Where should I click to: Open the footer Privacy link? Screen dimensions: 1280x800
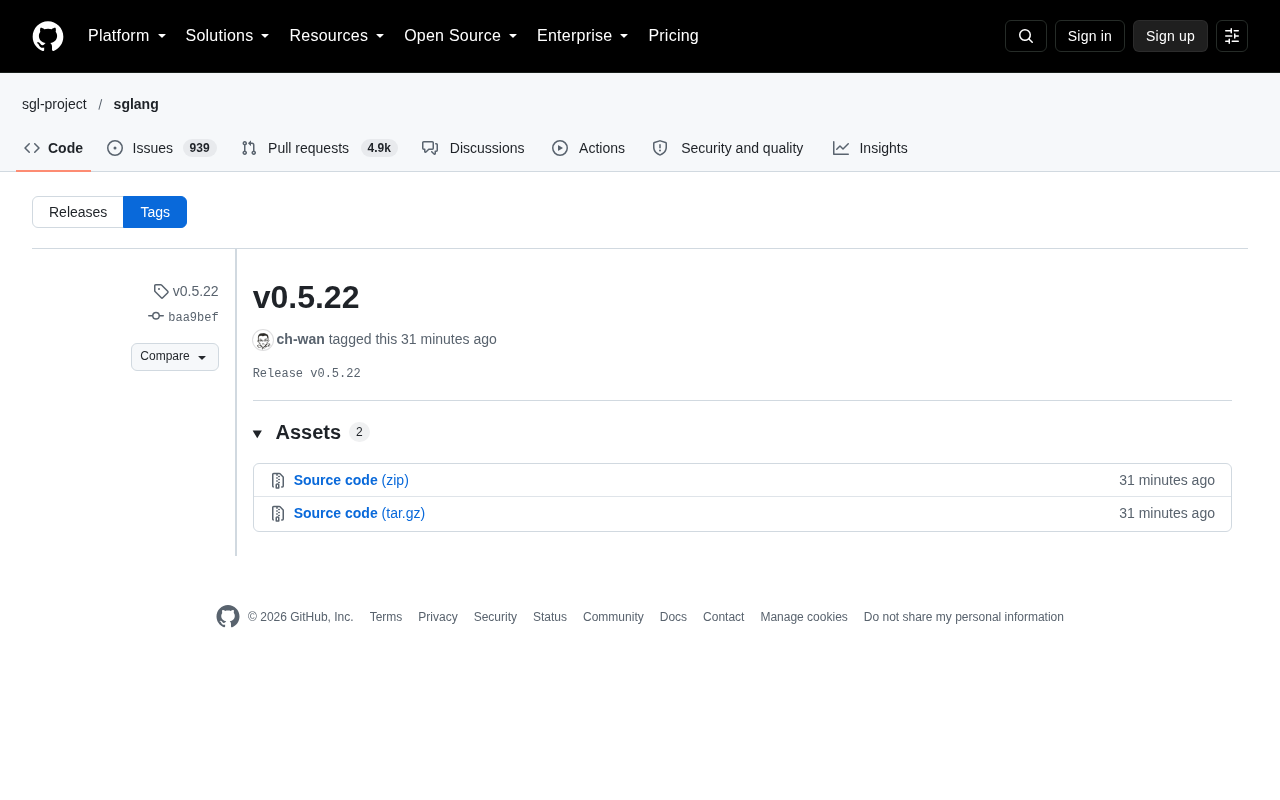pos(438,617)
